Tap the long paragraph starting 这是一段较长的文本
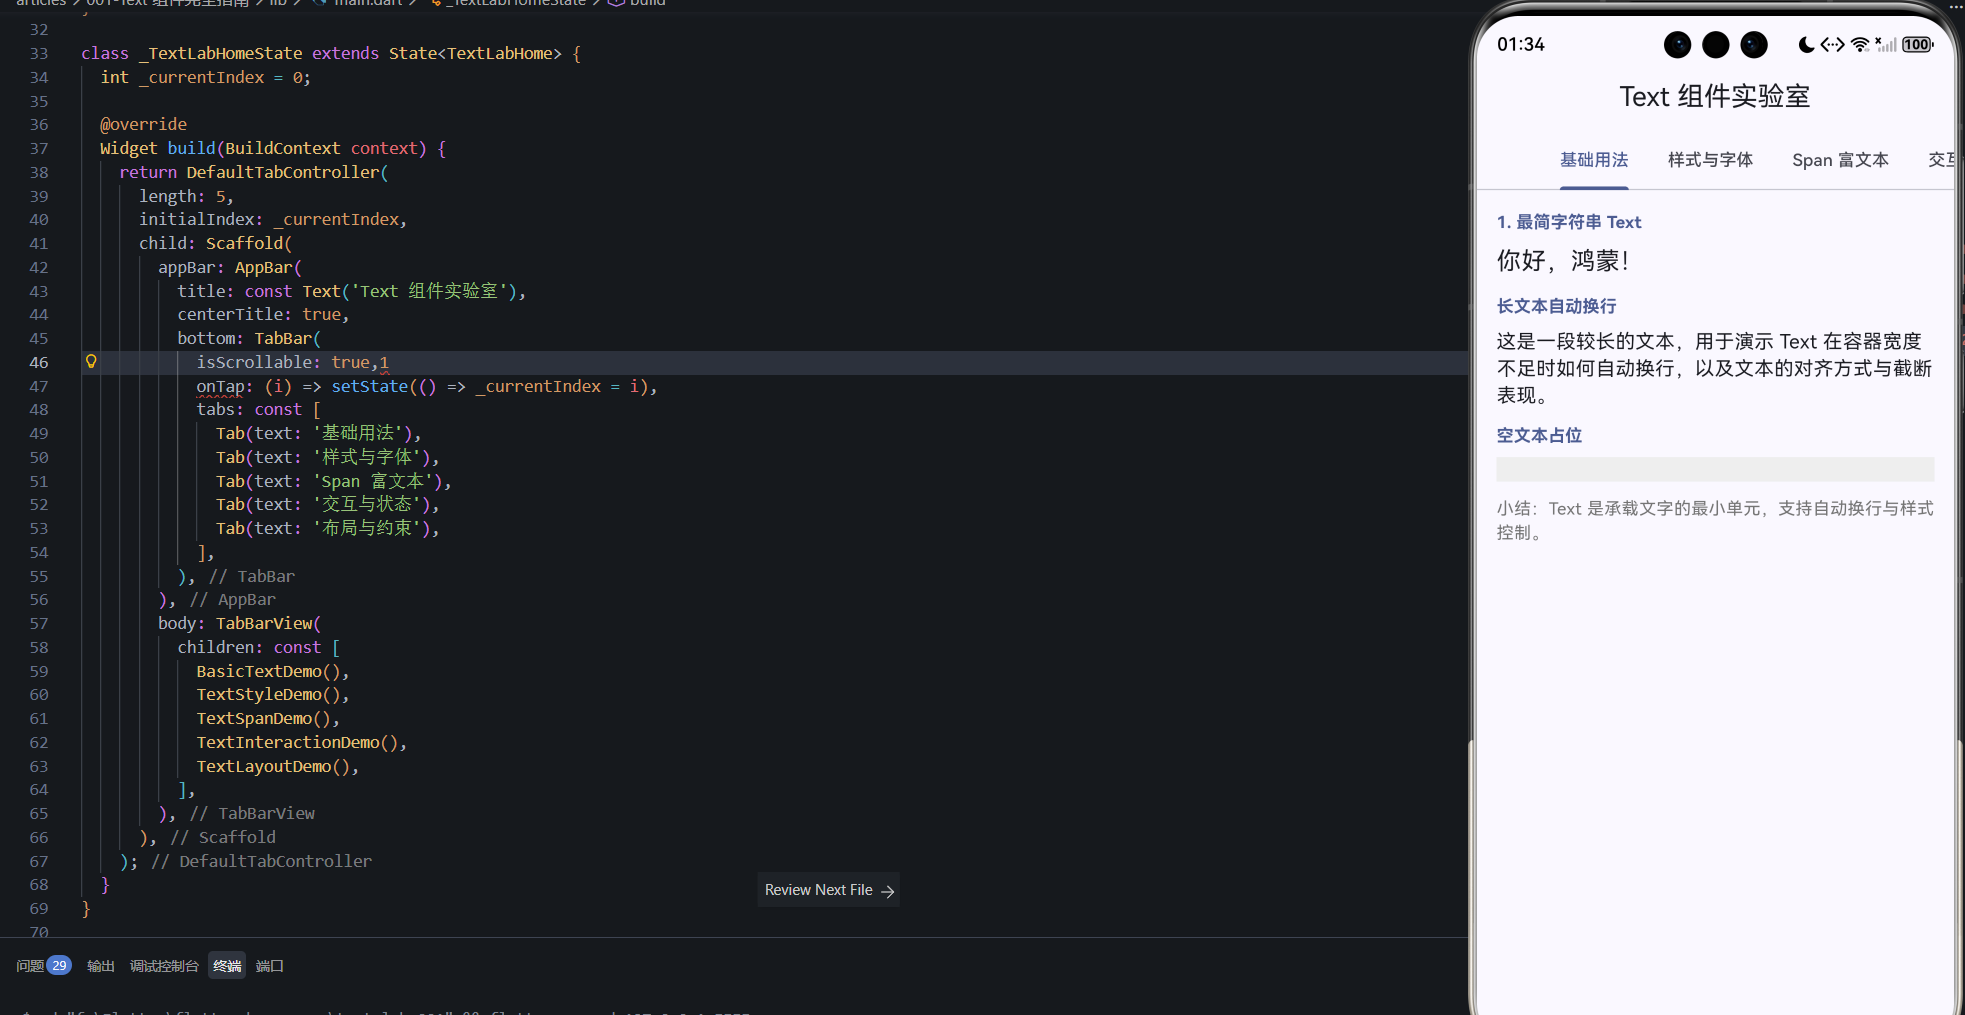The image size is (1965, 1015). tap(1714, 368)
